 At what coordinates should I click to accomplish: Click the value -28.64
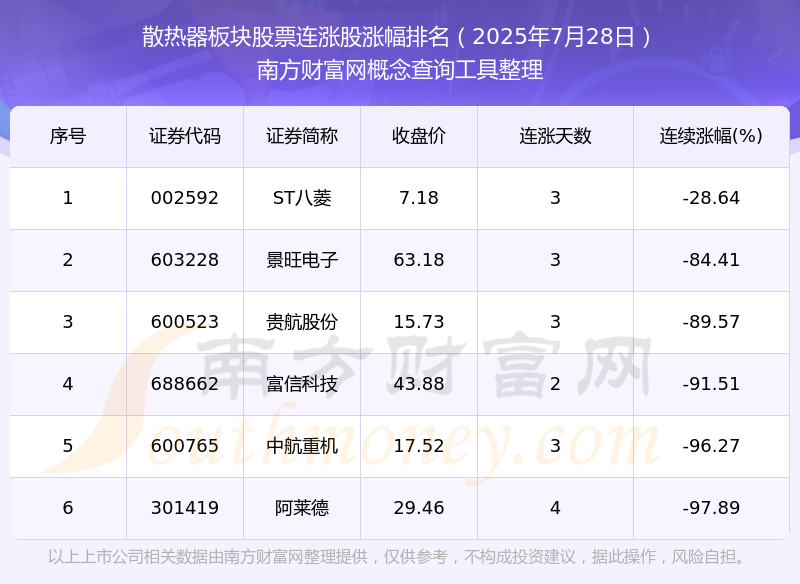pyautogui.click(x=711, y=198)
